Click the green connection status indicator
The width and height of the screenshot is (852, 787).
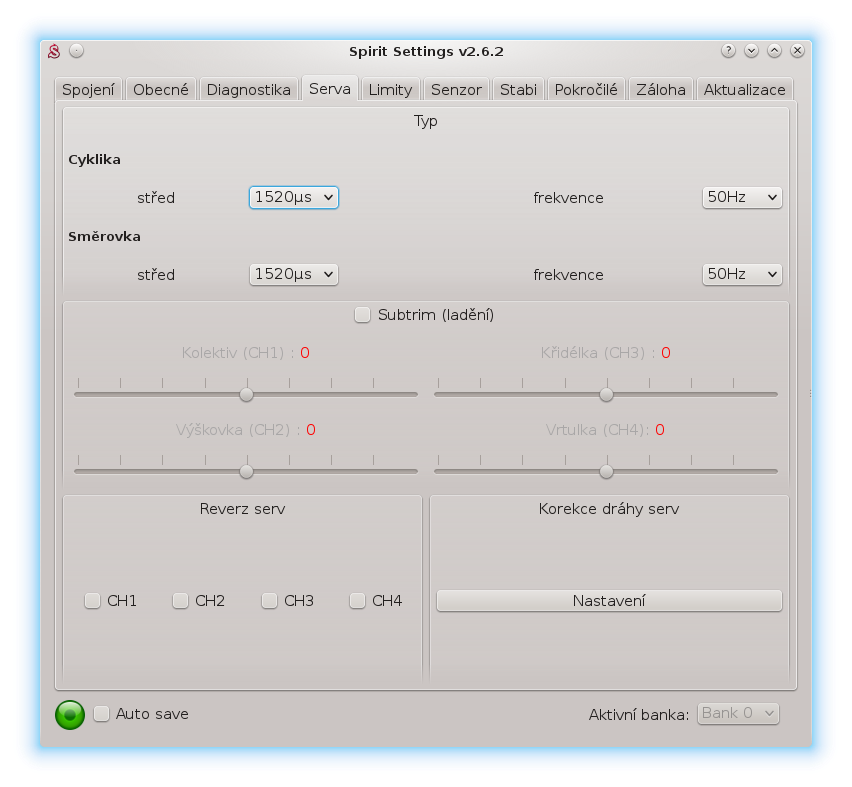click(x=70, y=714)
